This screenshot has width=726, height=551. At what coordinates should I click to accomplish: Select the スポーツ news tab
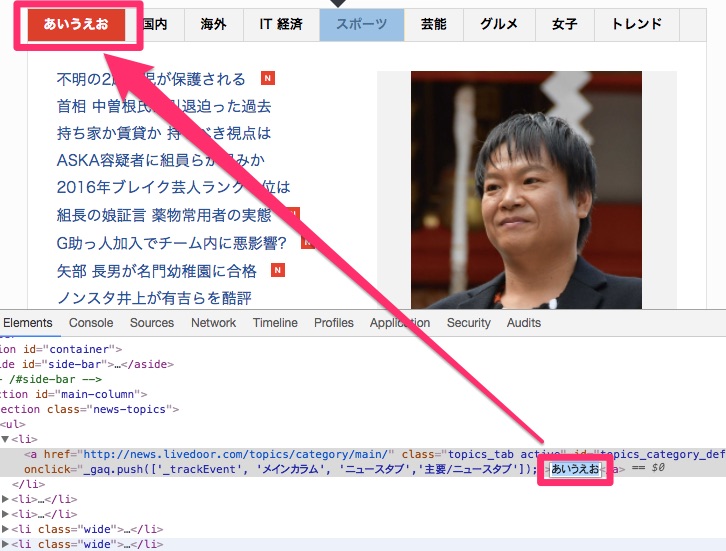pos(362,25)
